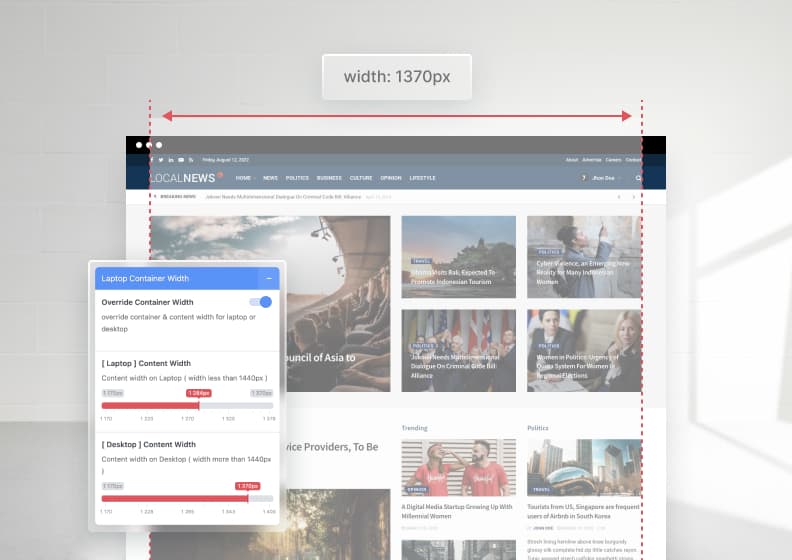Open the About link in top bar
Image resolution: width=792 pixels, height=560 pixels.
coord(572,160)
